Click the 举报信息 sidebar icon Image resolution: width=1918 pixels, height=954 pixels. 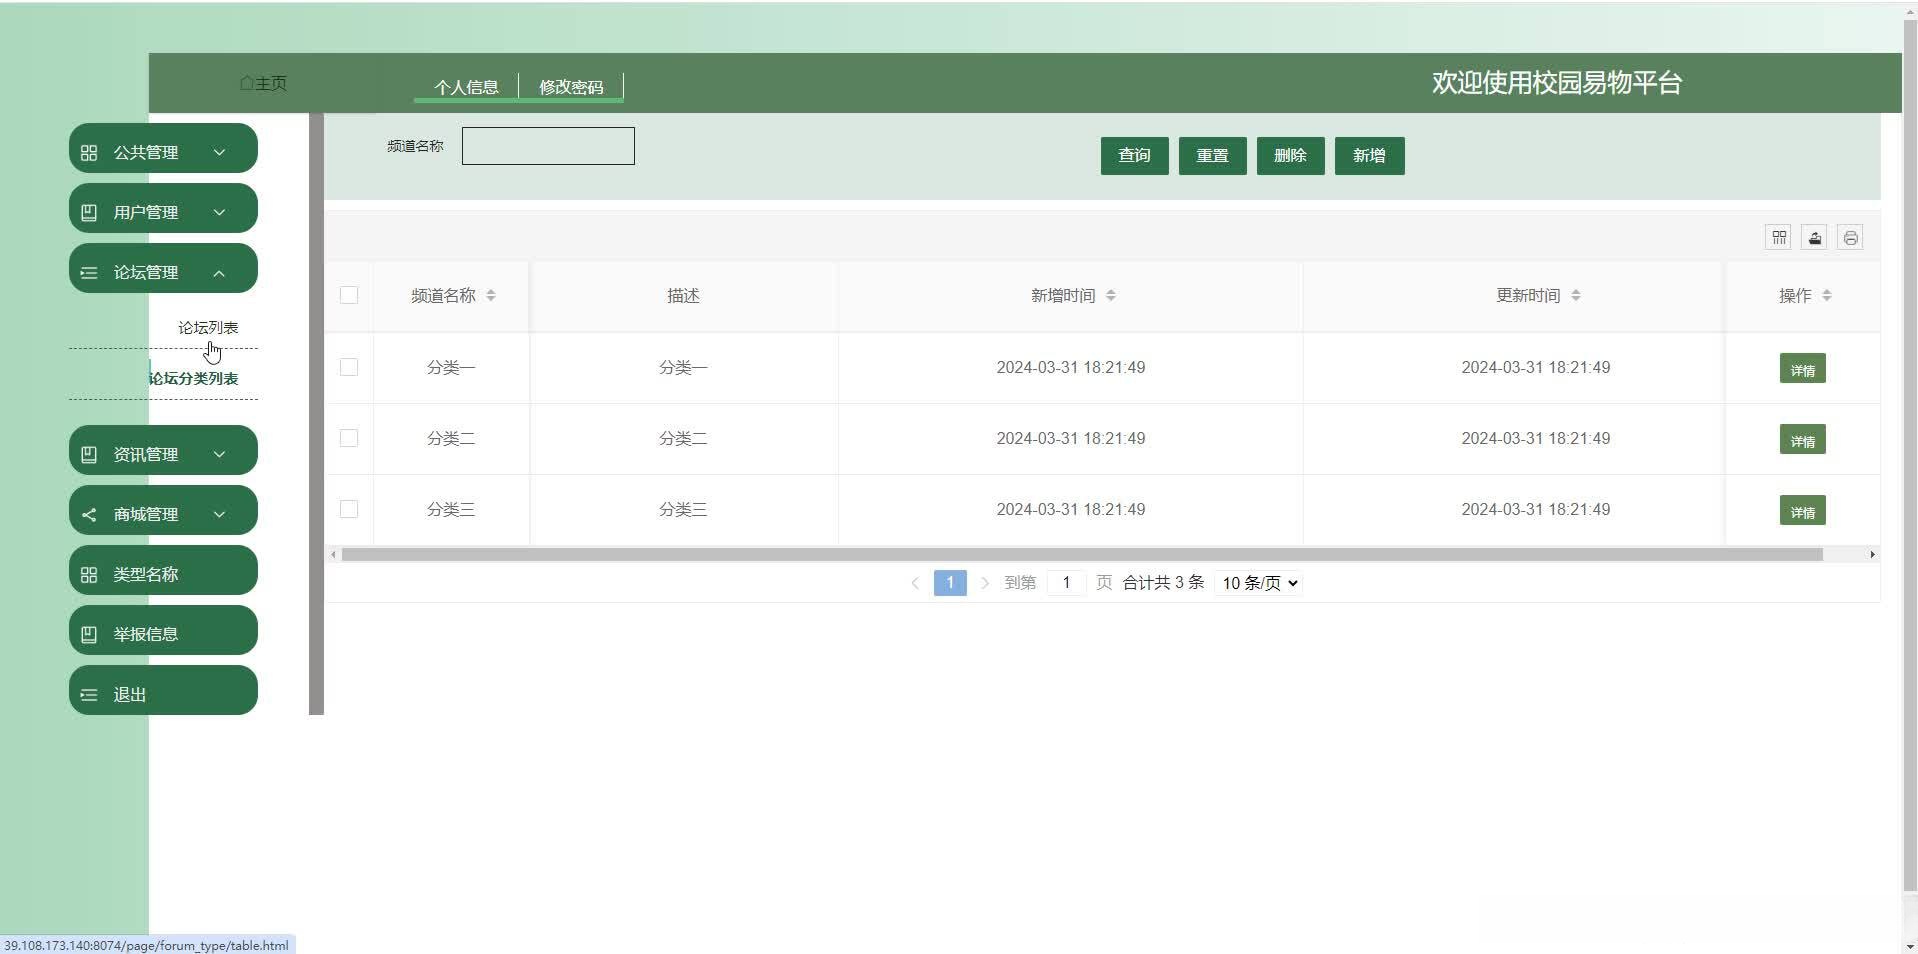click(89, 635)
